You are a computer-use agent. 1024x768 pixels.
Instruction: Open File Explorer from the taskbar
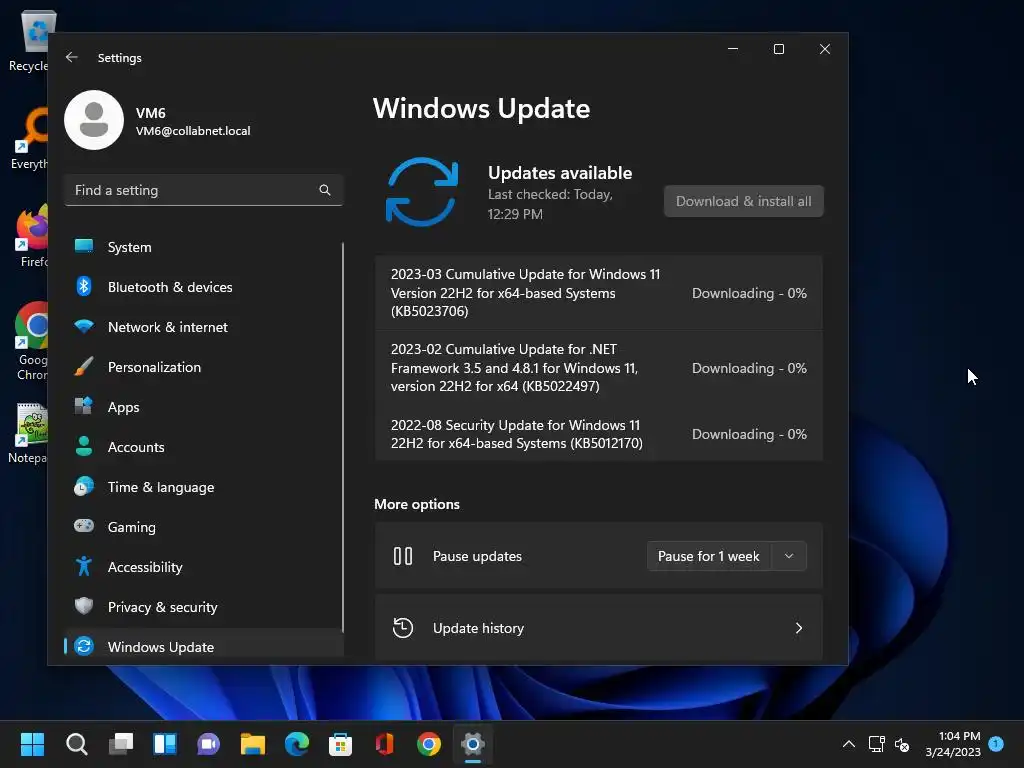point(253,744)
